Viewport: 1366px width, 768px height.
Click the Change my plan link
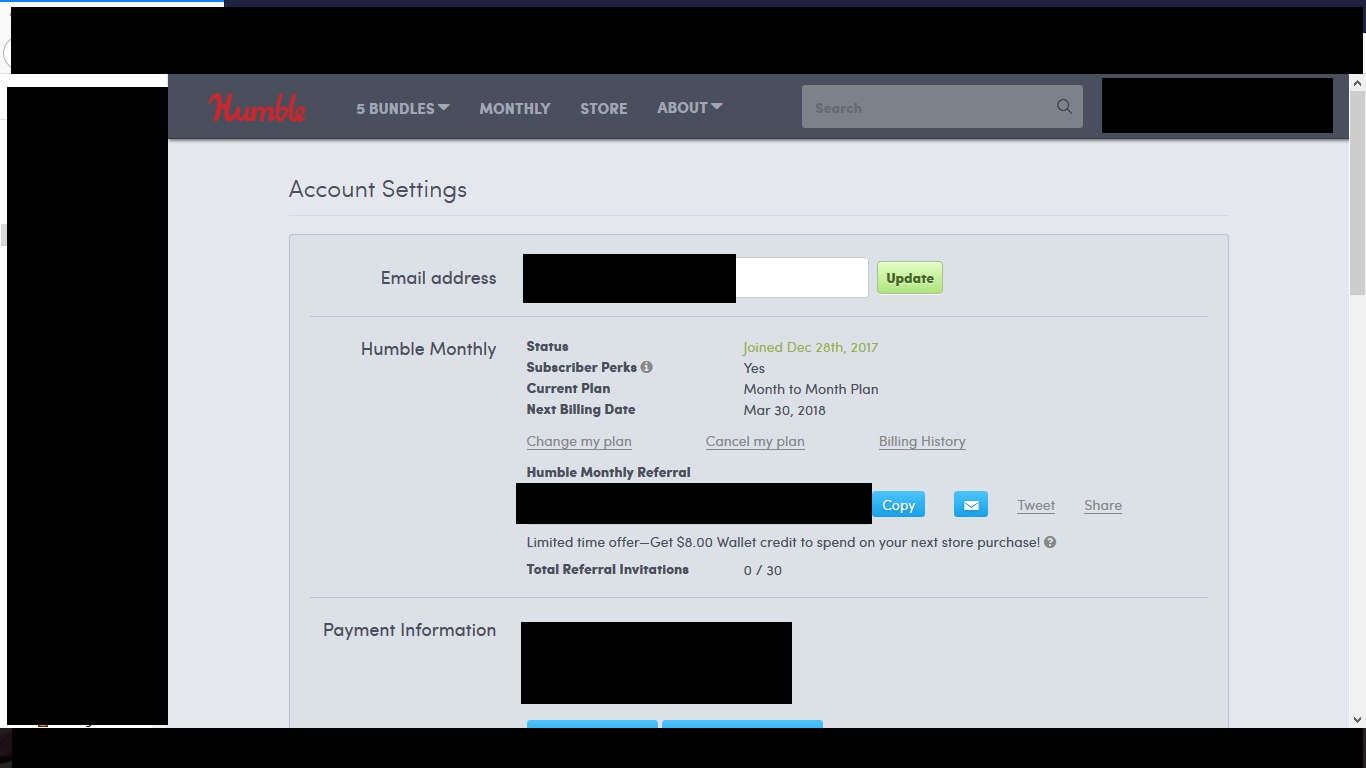(579, 441)
